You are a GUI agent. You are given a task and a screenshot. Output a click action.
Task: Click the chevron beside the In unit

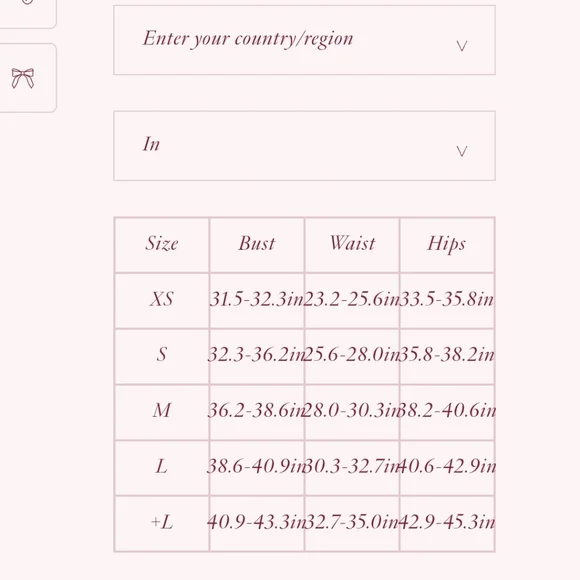pyautogui.click(x=461, y=151)
